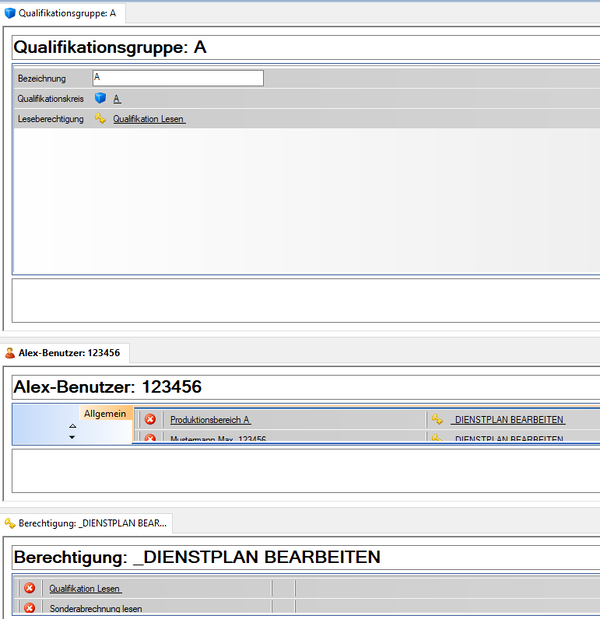Click red X icon beside Sonderabrechnung lesen

coord(29,608)
